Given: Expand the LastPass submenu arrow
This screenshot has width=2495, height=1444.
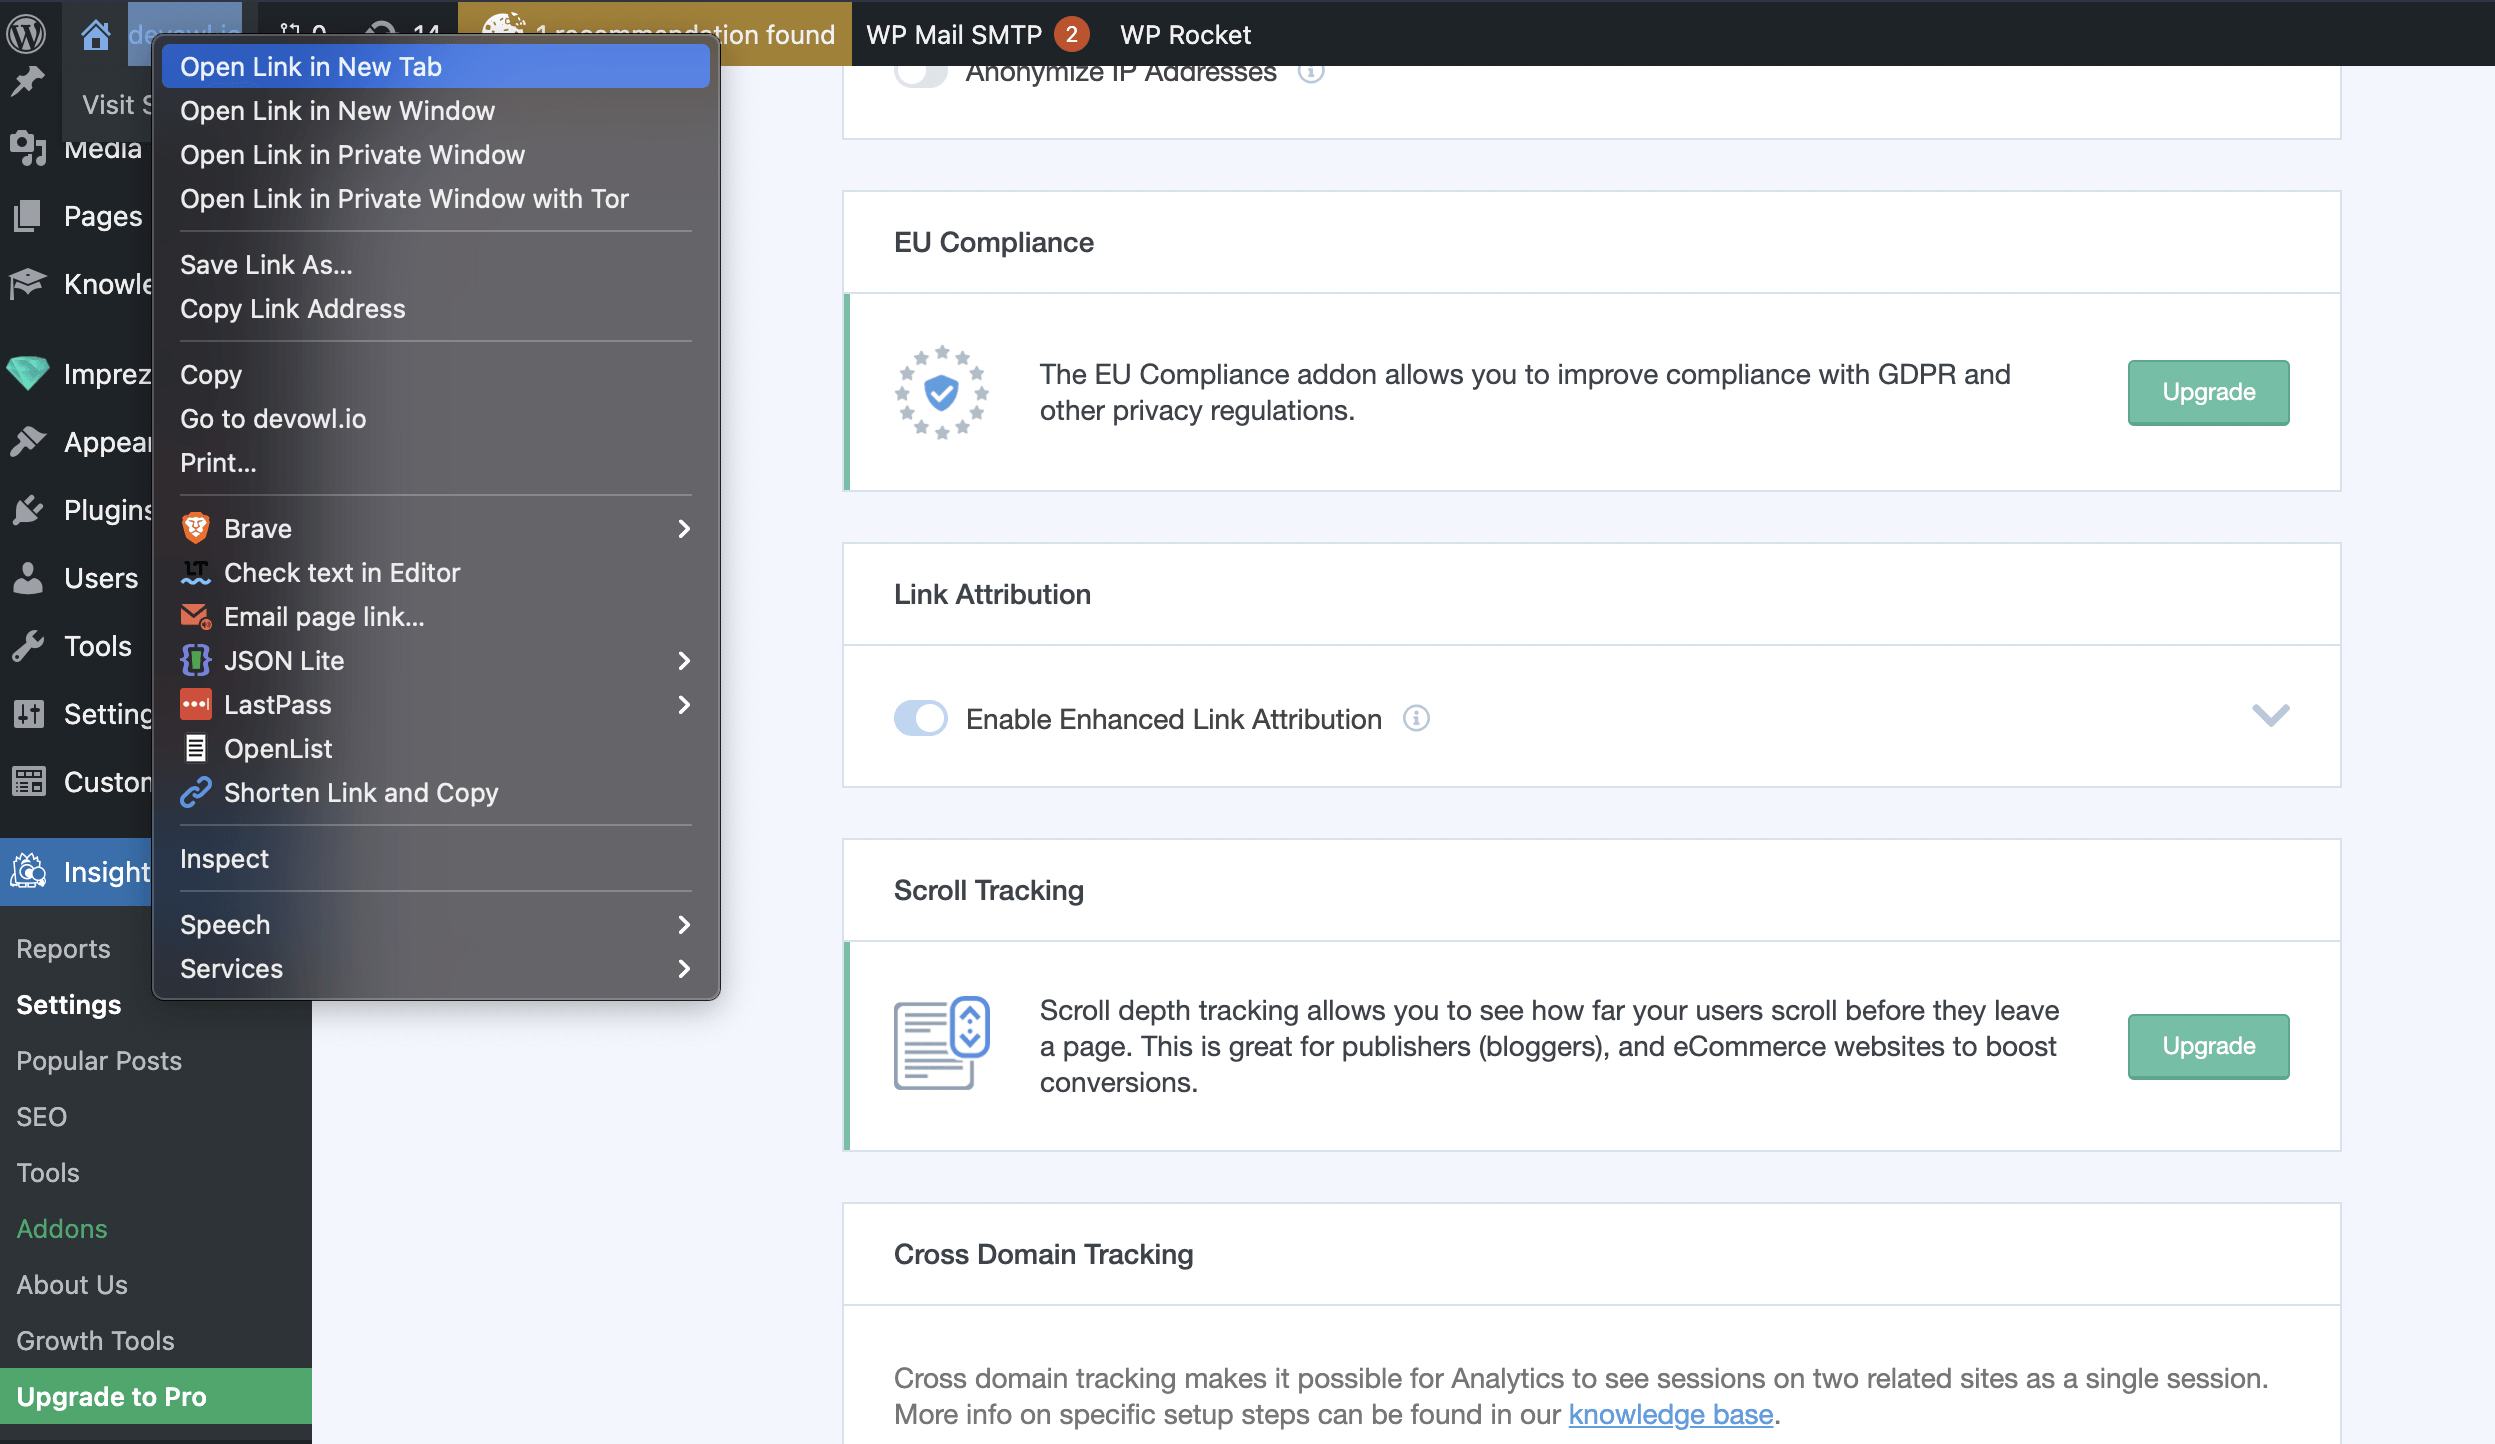Looking at the screenshot, I should point(684,705).
